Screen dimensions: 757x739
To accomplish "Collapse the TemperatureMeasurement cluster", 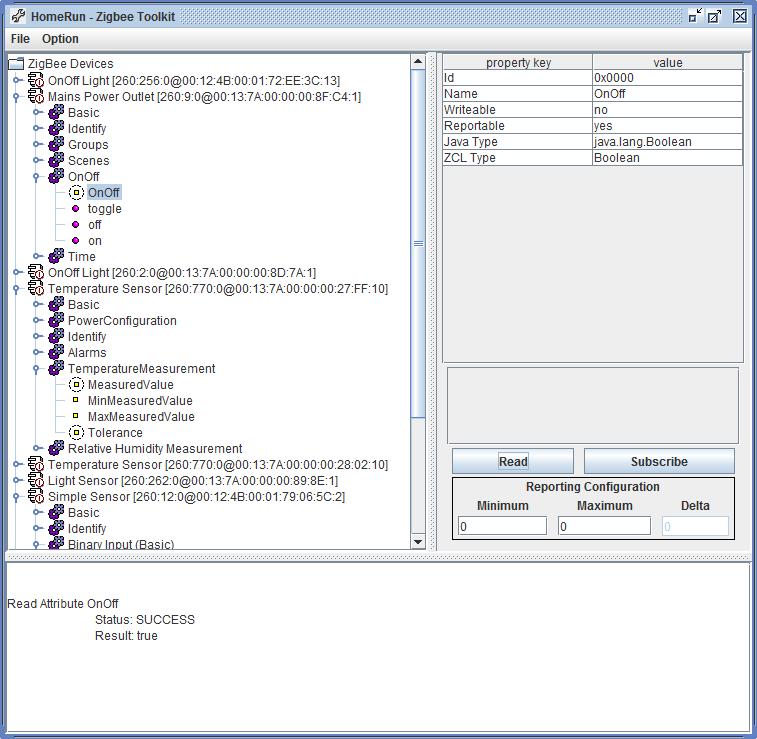I will coord(36,369).
